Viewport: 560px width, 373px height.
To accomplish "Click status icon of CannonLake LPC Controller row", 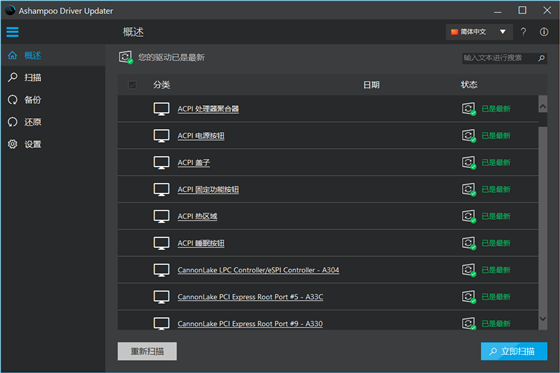I will pos(469,270).
